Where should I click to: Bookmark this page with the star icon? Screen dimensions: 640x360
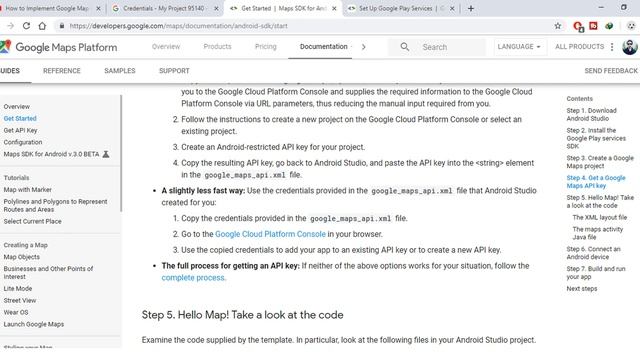pos(558,26)
